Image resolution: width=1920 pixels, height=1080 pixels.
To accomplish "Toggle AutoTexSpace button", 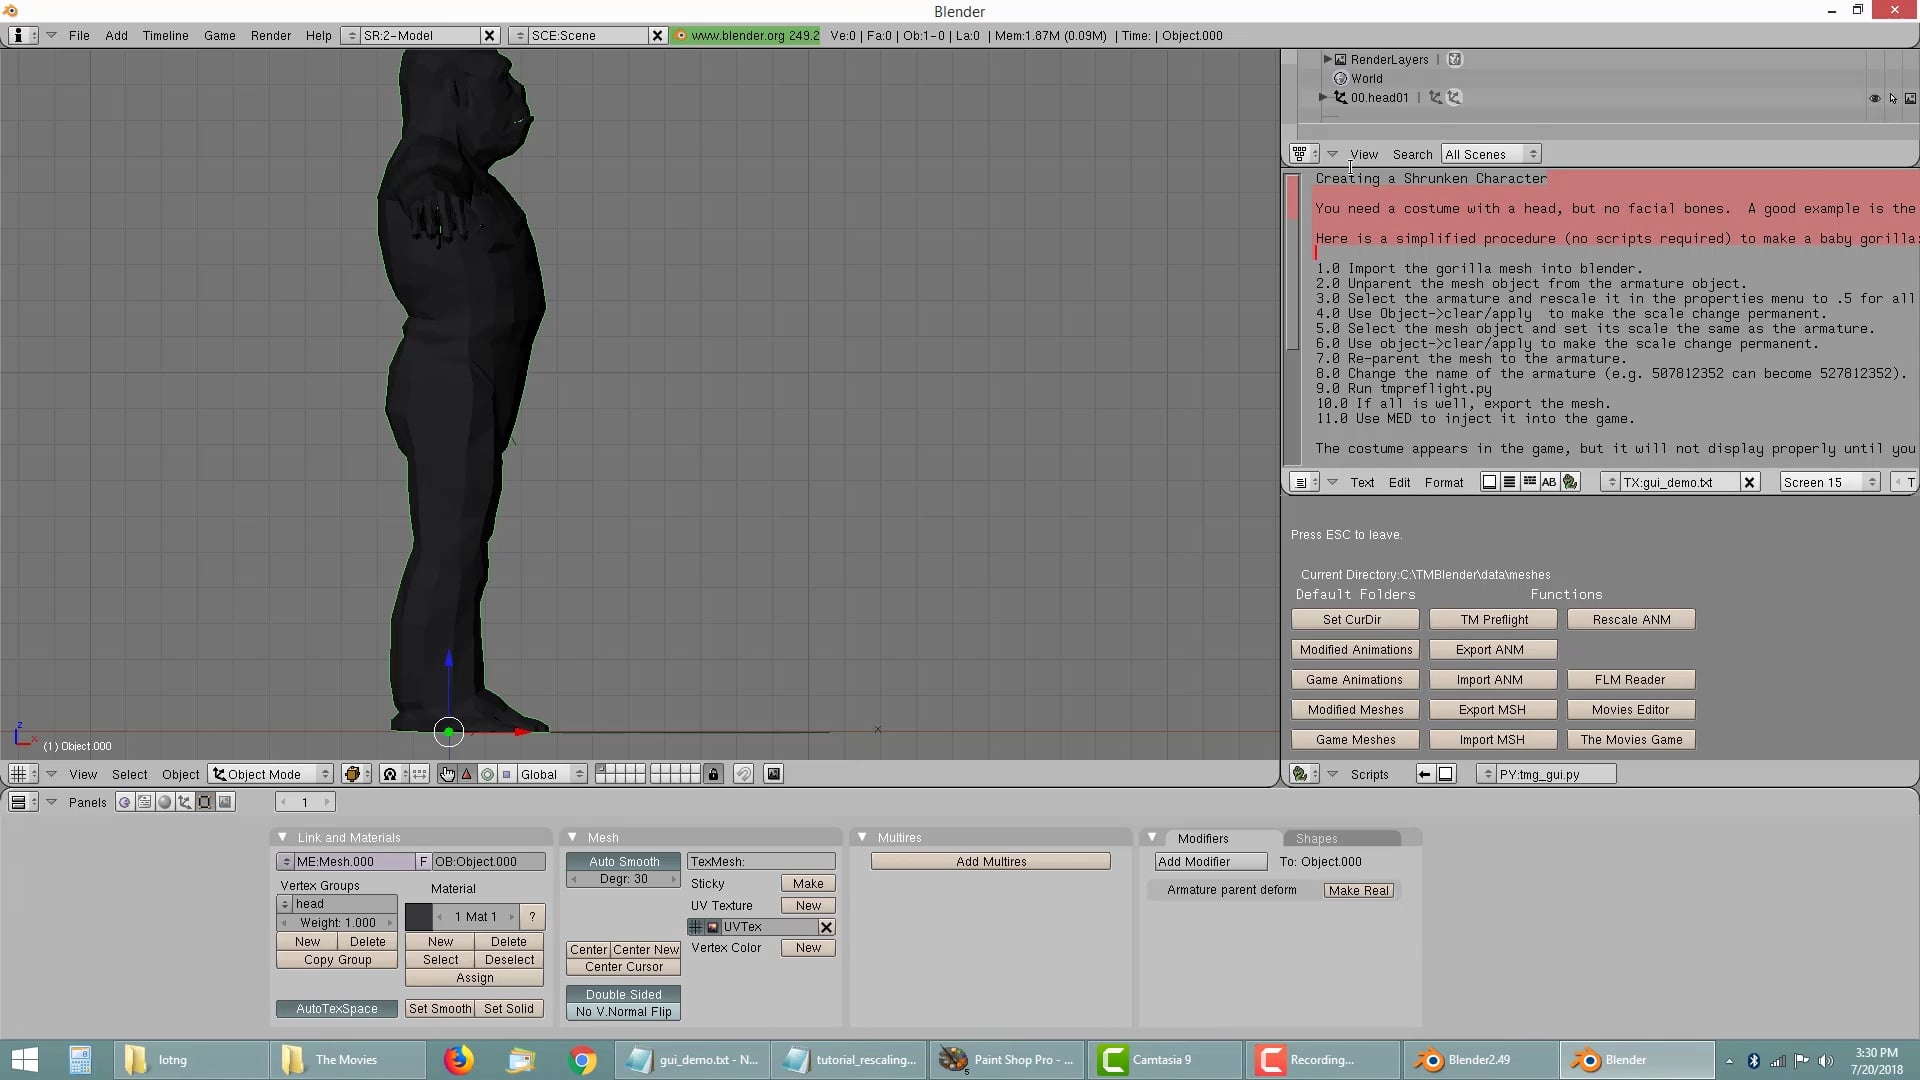I will (337, 1009).
